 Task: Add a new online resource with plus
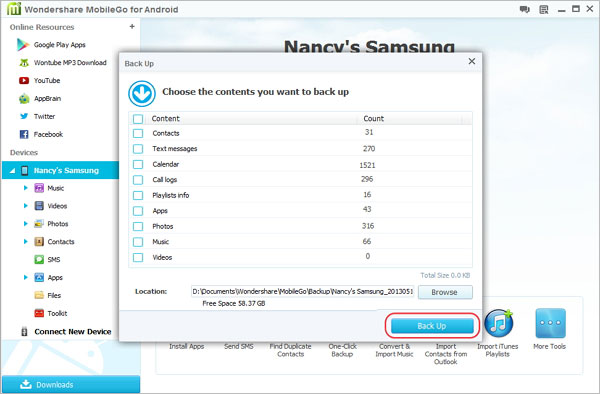(132, 26)
